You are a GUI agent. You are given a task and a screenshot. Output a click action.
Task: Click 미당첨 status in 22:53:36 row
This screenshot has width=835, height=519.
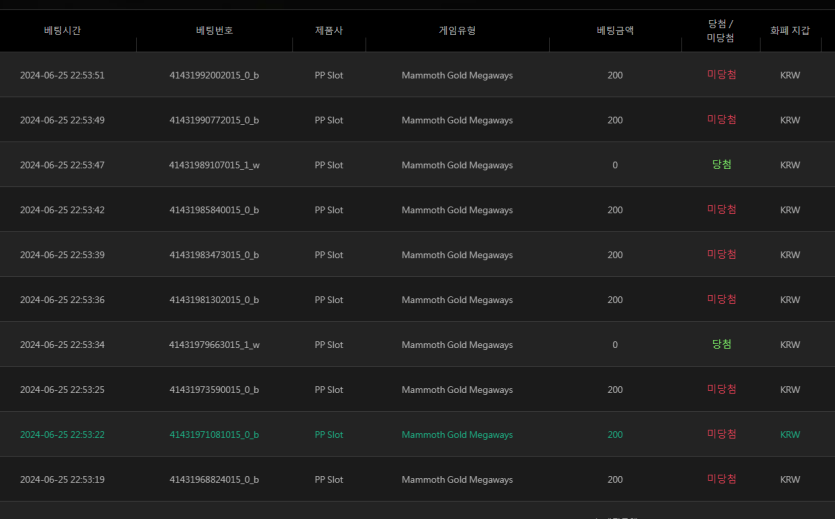(722, 299)
